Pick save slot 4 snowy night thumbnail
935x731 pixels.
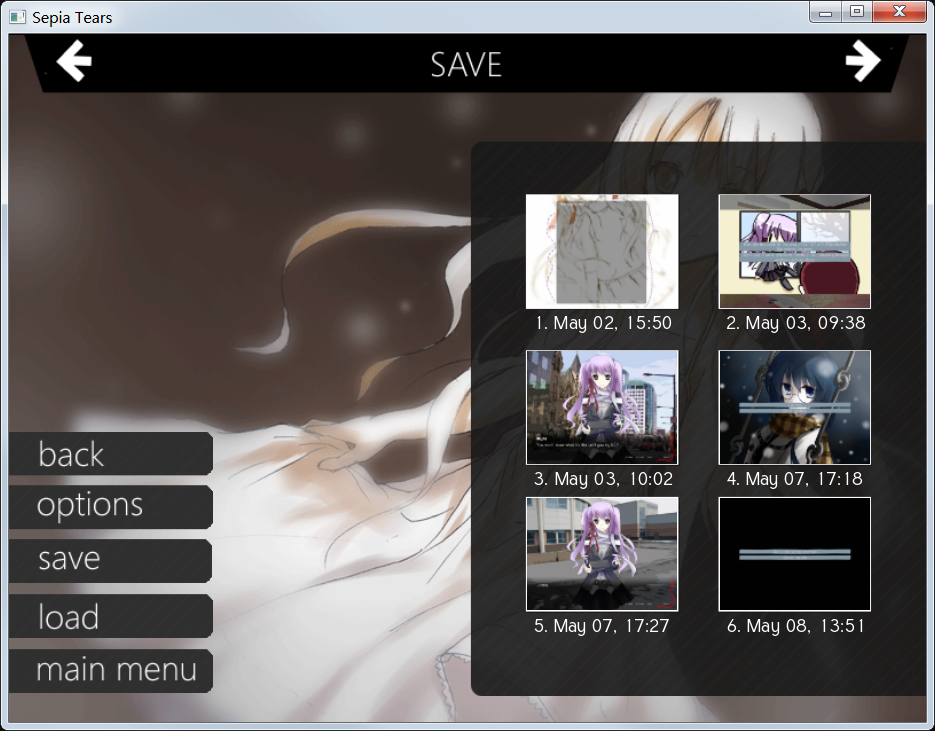coord(794,407)
